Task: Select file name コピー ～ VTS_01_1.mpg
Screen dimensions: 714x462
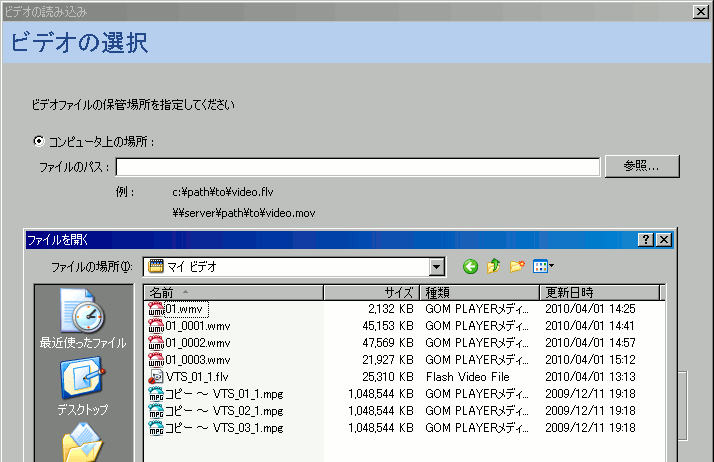Action: point(224,394)
